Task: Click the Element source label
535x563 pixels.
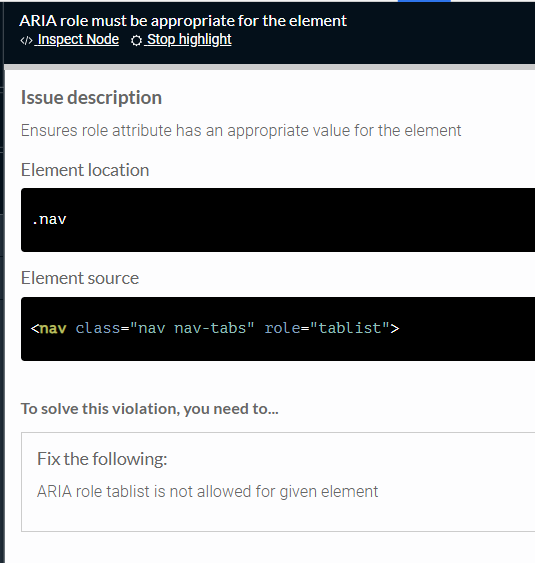Action: click(80, 278)
